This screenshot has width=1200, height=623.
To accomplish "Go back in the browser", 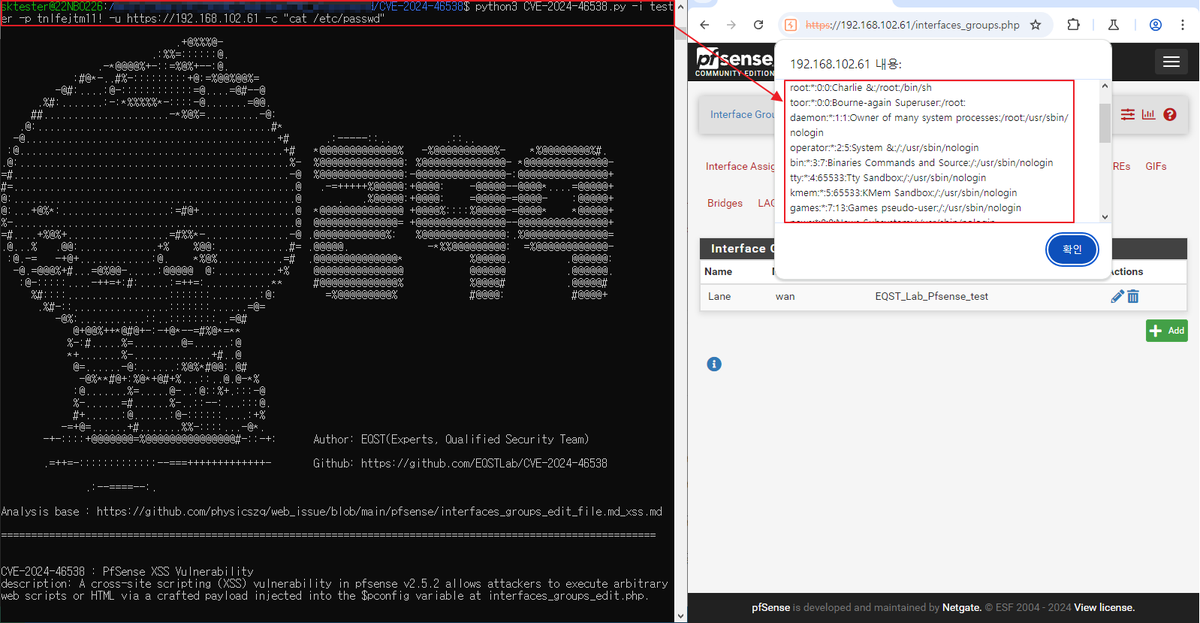I will point(705,25).
